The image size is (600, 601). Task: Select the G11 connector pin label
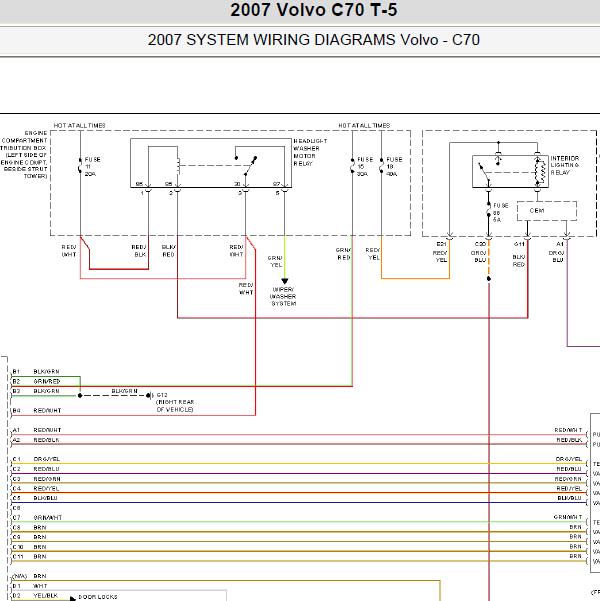pos(519,244)
